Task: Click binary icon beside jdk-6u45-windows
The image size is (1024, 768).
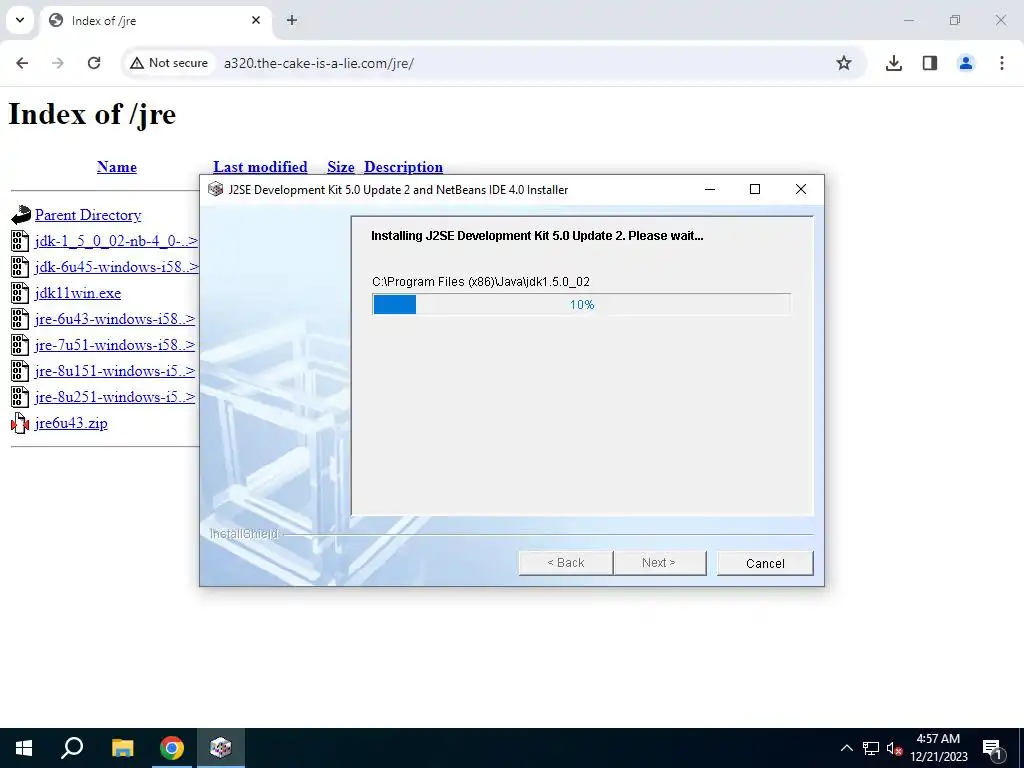Action: (x=20, y=267)
